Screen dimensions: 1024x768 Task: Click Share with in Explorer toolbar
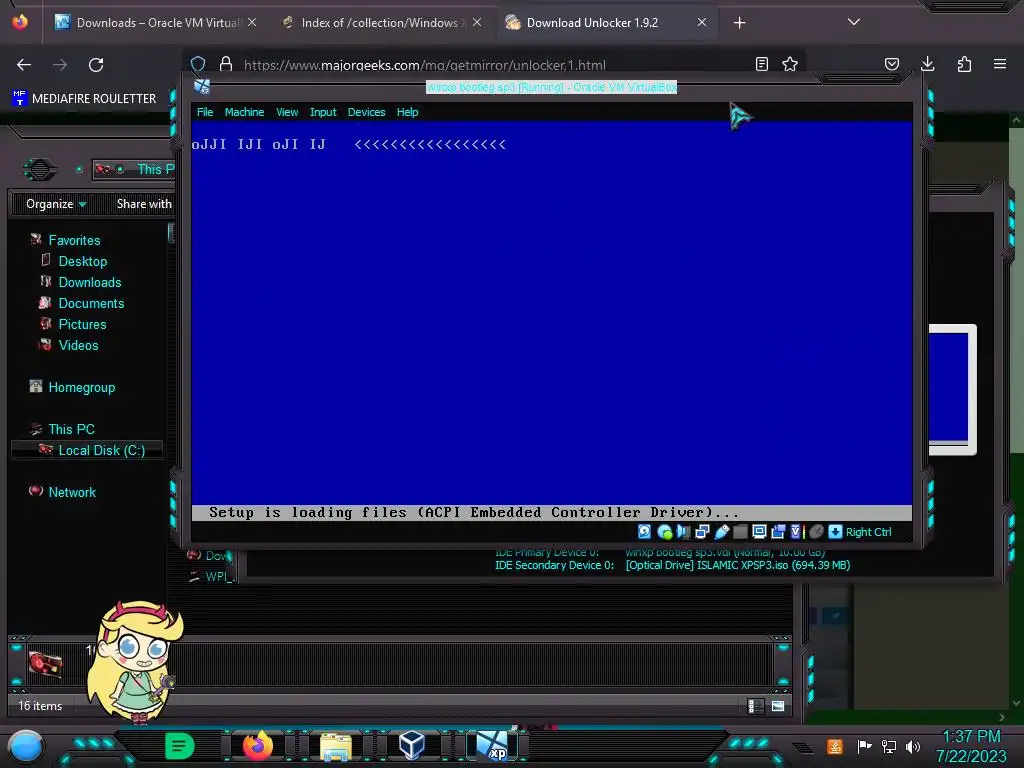(144, 204)
